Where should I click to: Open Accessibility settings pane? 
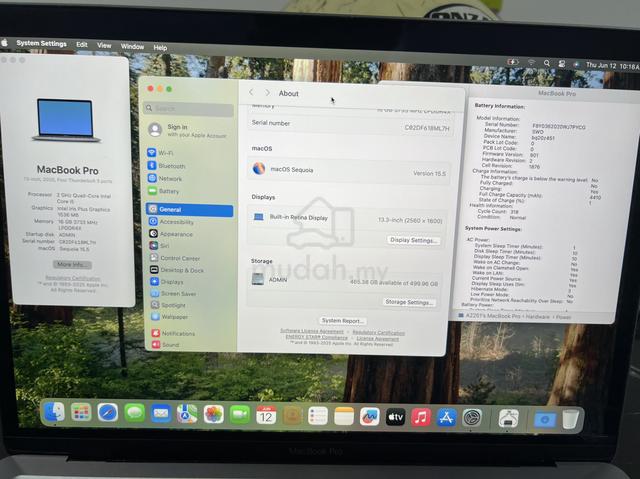pos(189,222)
